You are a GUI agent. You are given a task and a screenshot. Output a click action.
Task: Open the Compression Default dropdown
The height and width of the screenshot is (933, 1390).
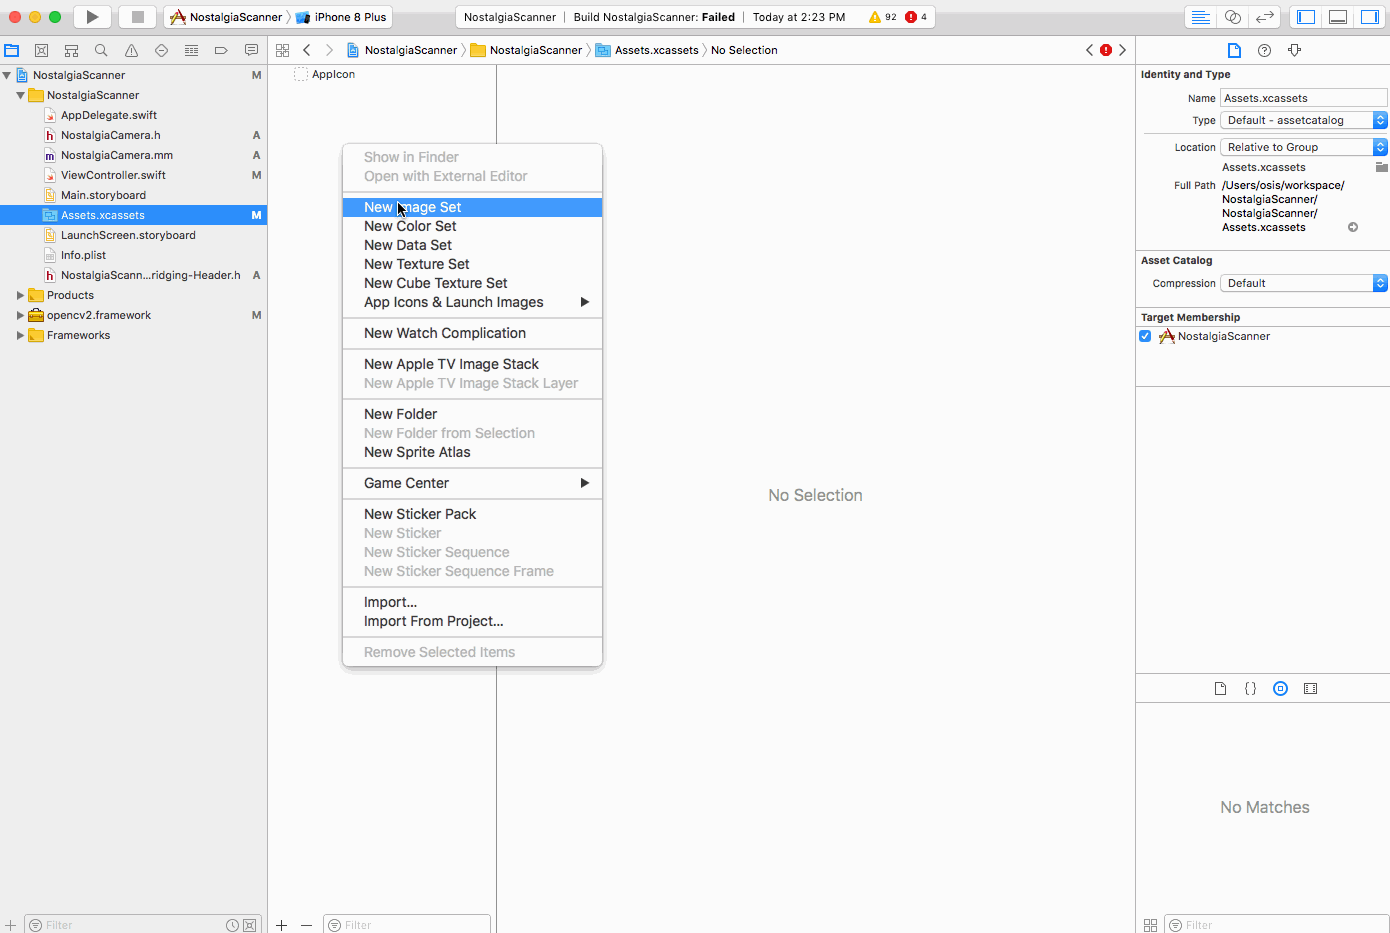(1304, 283)
